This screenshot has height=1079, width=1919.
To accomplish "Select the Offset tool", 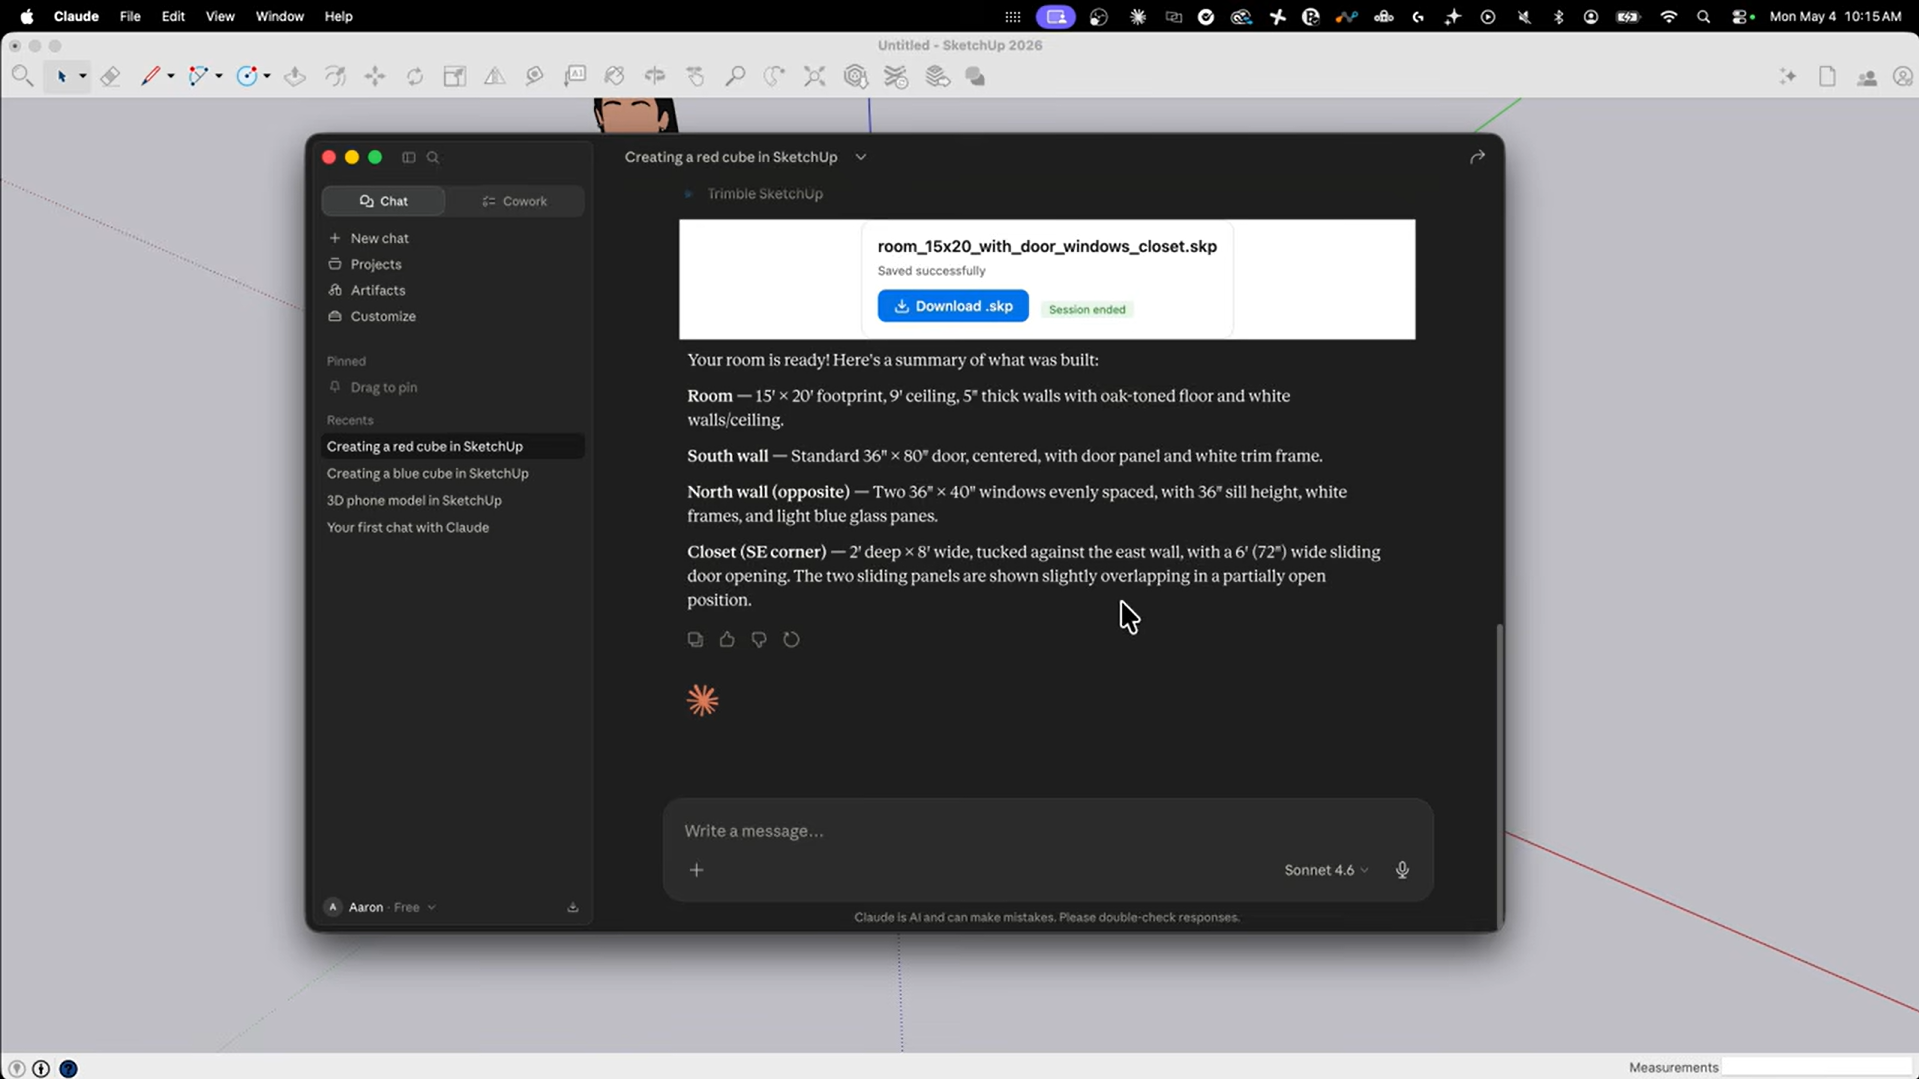I will pos(335,76).
